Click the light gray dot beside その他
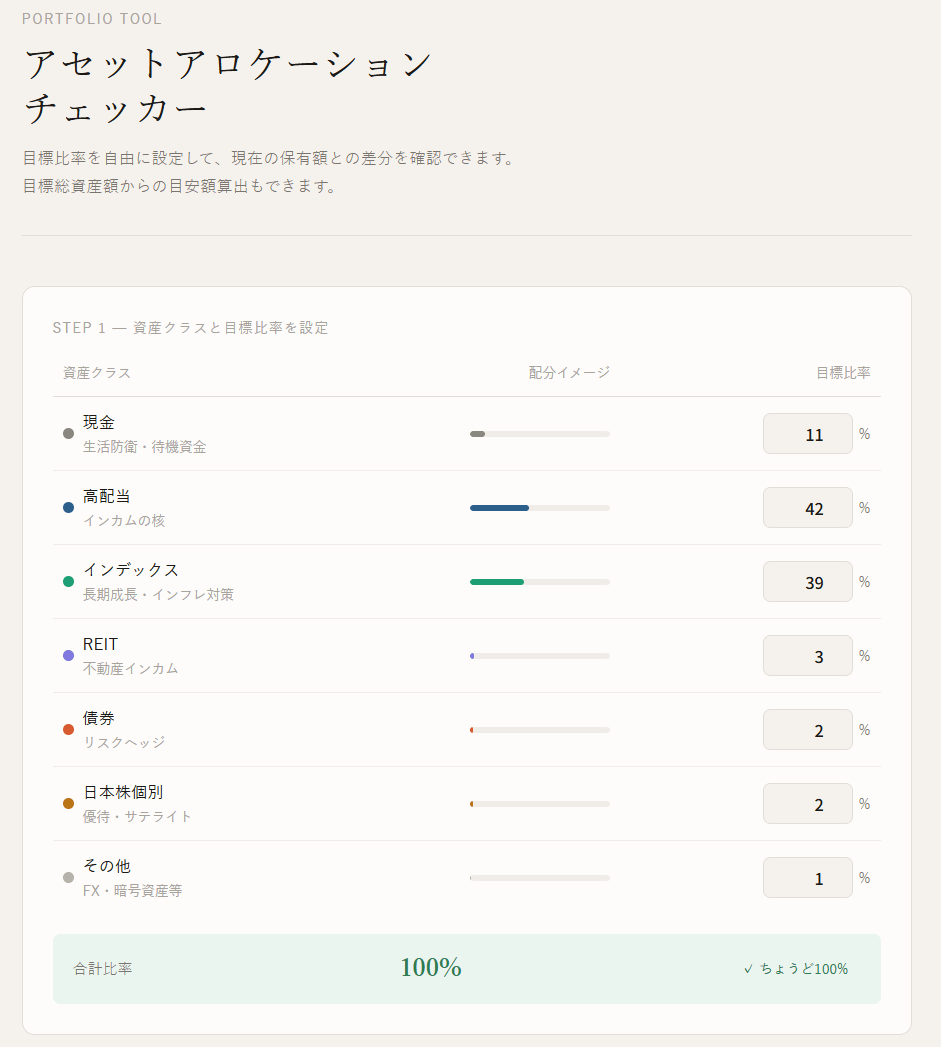This screenshot has width=941, height=1047. 68,878
